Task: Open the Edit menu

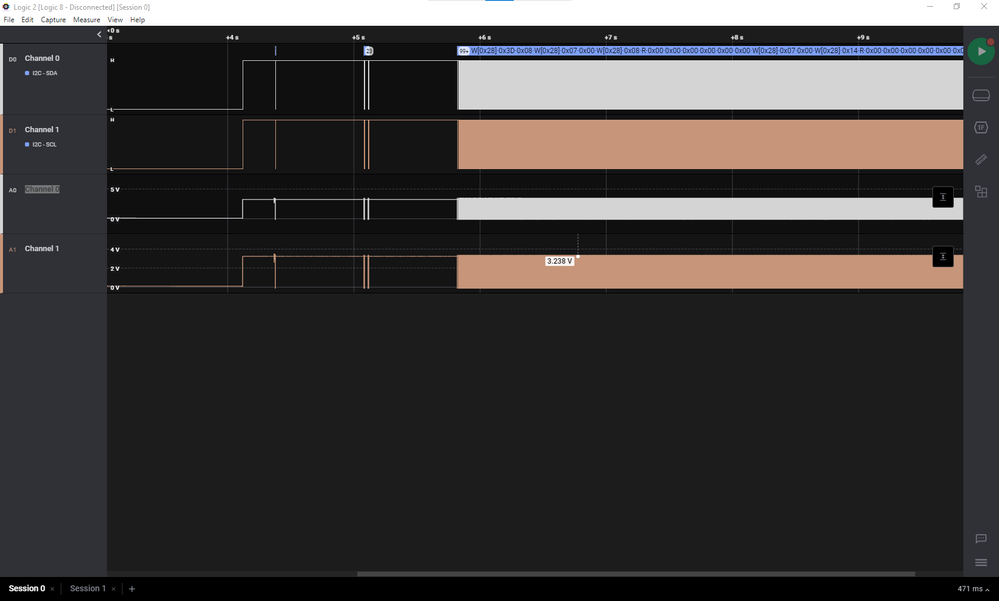Action: 27,20
